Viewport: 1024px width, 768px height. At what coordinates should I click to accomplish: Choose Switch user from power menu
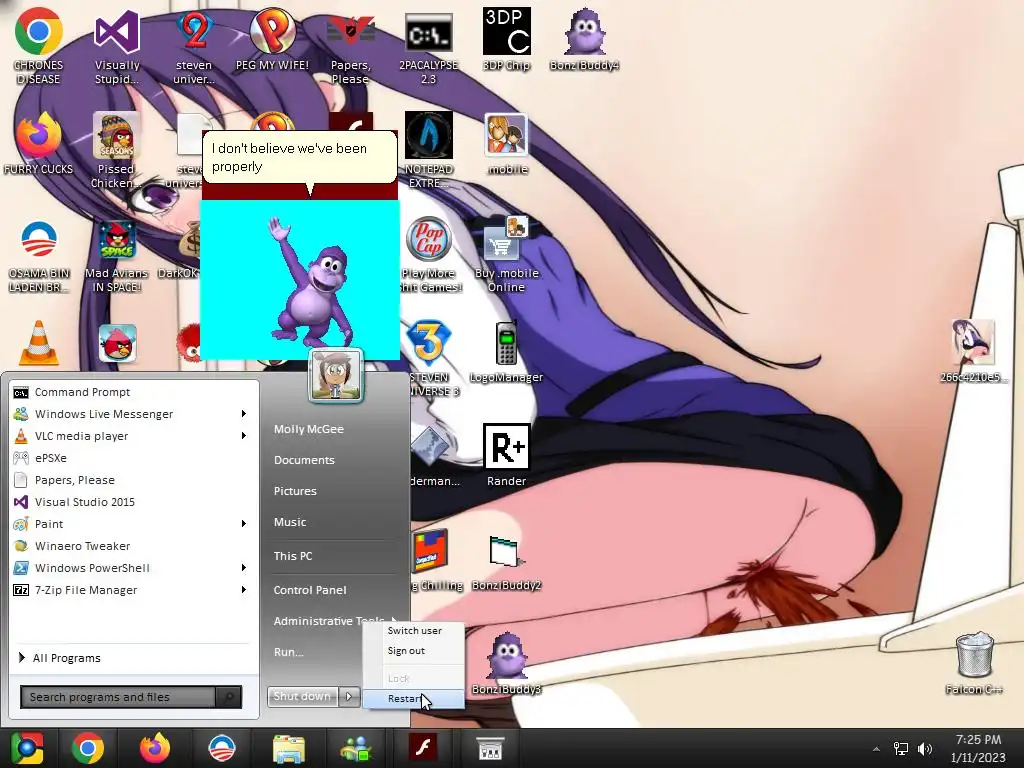[414, 630]
